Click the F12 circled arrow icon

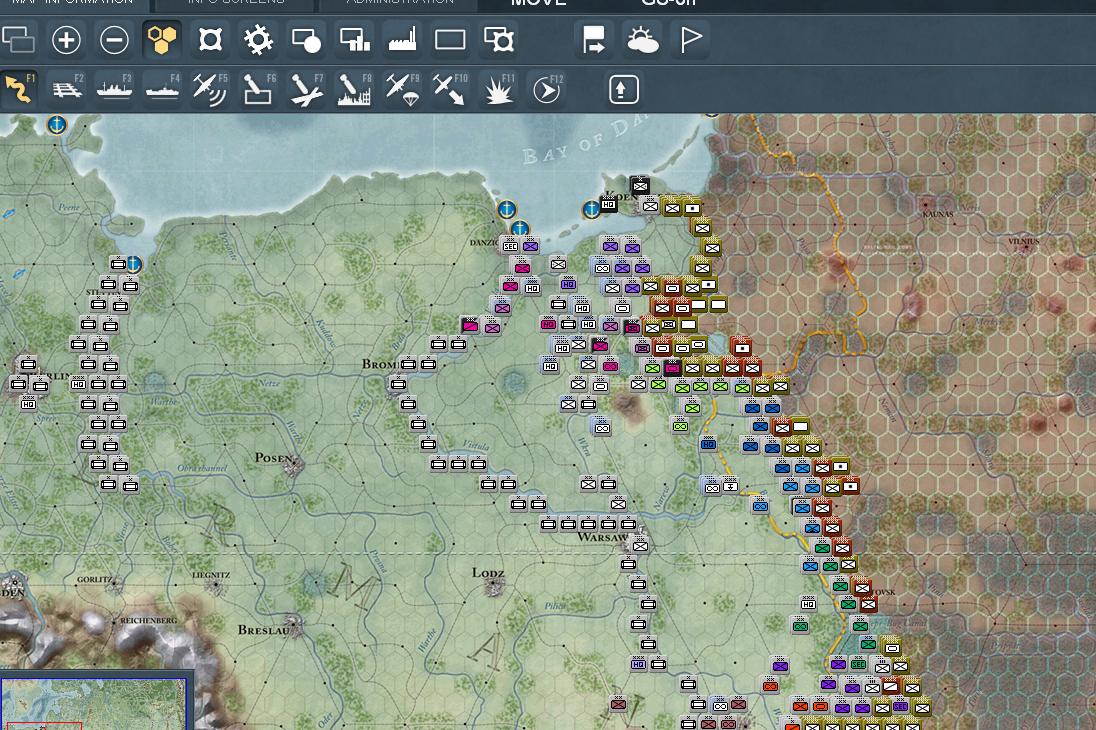point(547,89)
